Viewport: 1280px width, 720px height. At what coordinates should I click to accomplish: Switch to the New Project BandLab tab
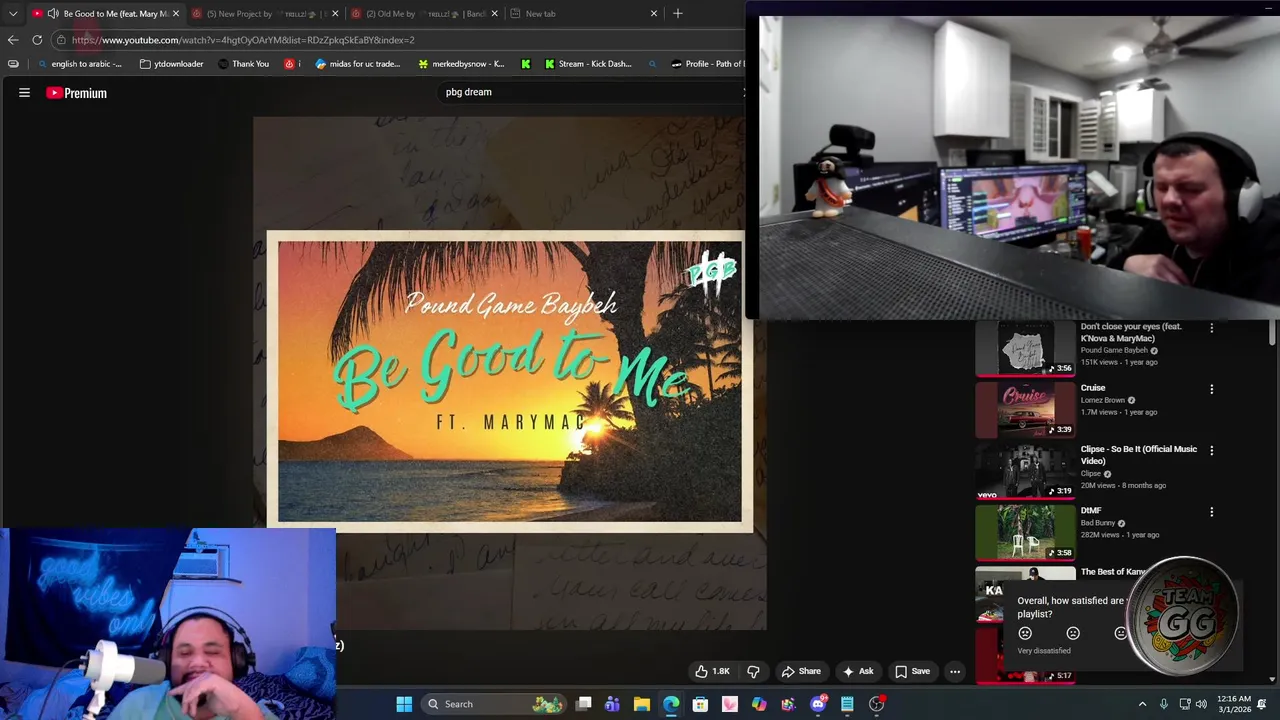tap(265, 14)
